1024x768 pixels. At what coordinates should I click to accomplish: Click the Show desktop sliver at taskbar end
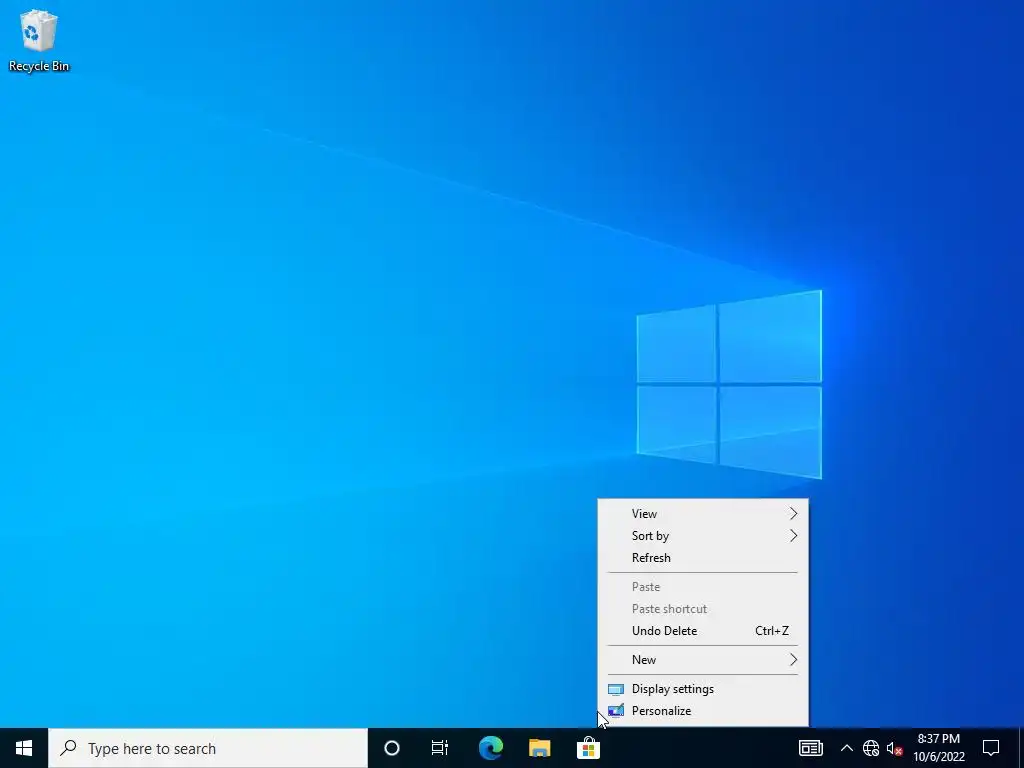tap(1021, 748)
